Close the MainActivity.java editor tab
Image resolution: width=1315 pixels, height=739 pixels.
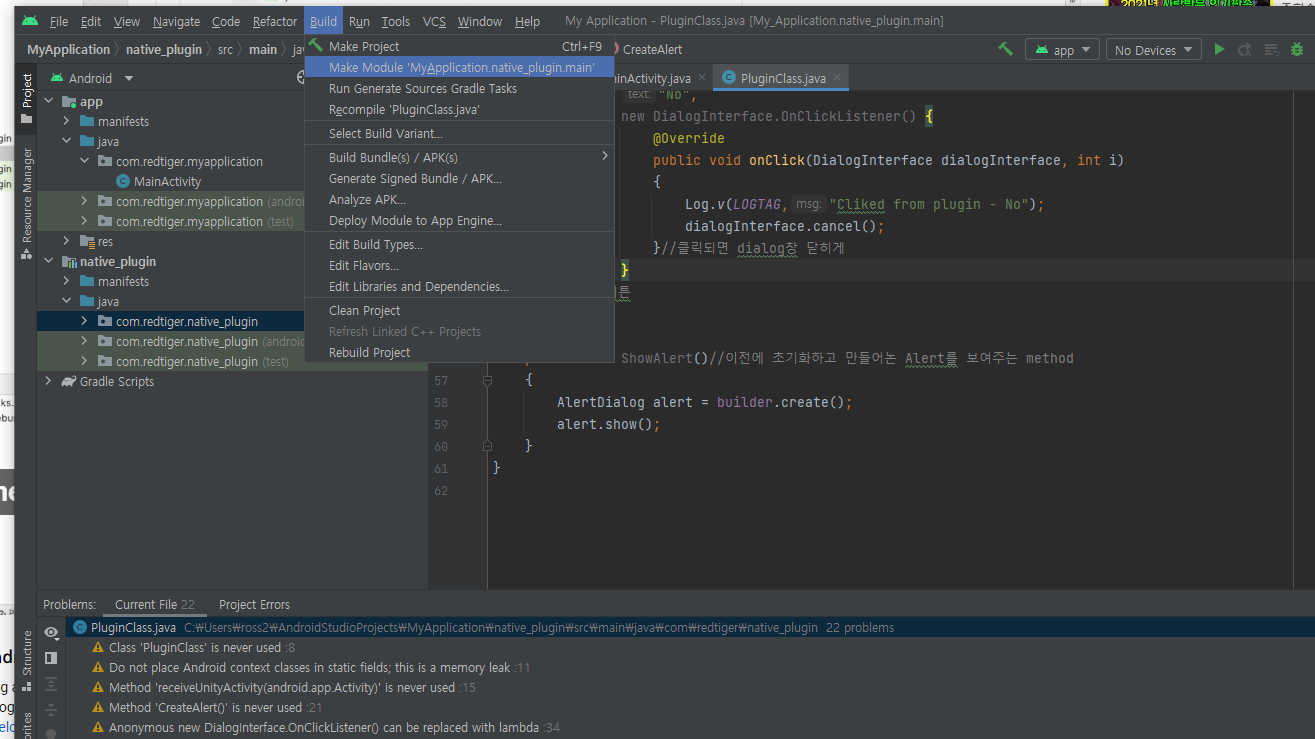[702, 77]
